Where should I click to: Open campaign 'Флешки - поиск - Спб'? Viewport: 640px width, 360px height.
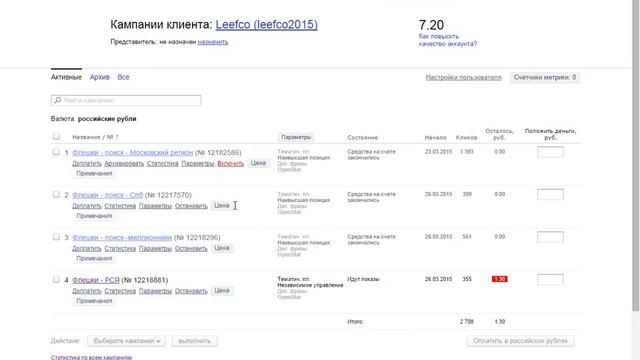107,195
